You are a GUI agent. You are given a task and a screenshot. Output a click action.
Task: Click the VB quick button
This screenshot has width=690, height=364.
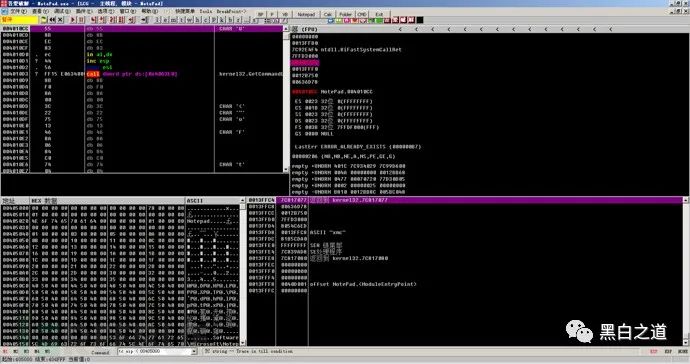pos(285,14)
